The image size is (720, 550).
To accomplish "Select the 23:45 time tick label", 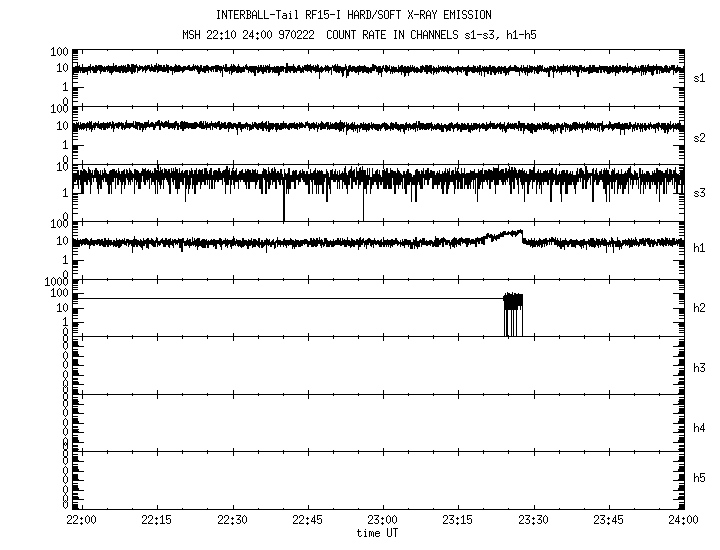I will click(608, 520).
